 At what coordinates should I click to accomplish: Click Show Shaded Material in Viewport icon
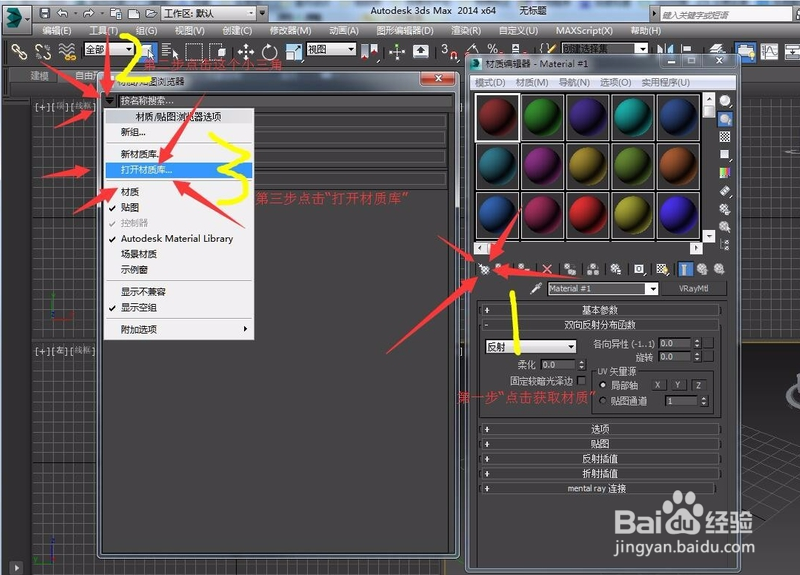tap(662, 269)
